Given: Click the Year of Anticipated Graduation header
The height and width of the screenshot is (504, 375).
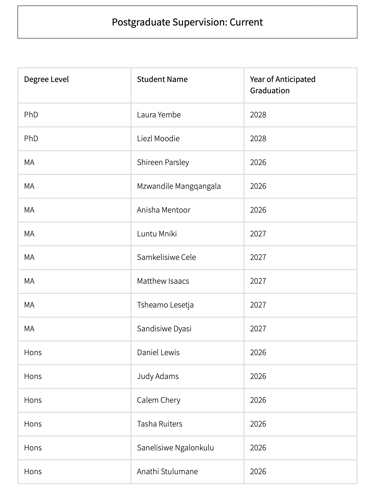Looking at the screenshot, I should coord(283,85).
